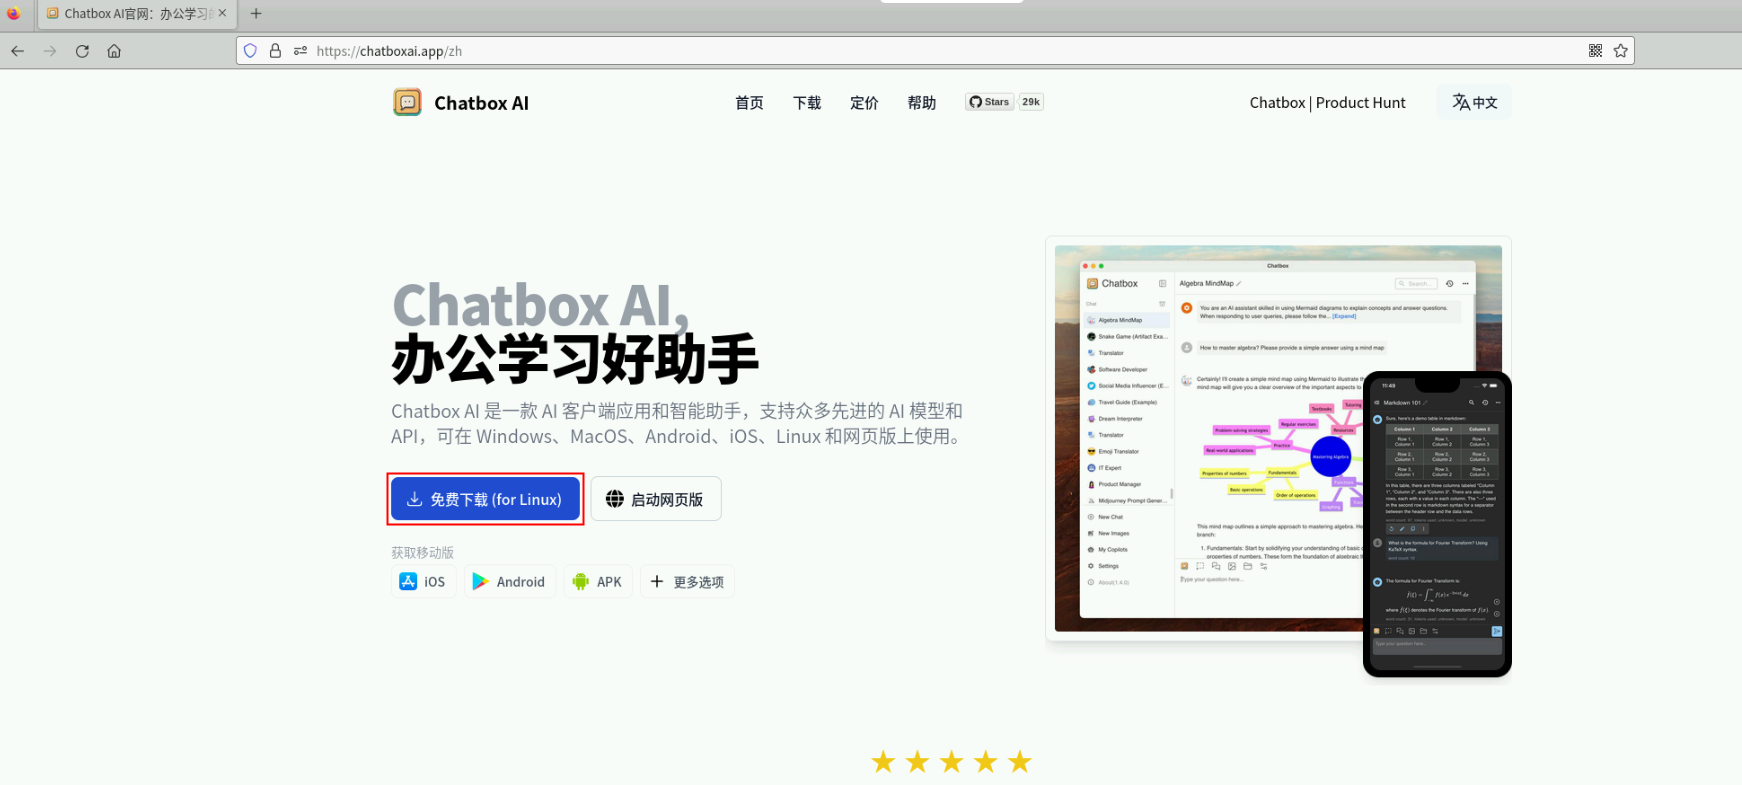Click the gray "Chatbox AI," hero heading
The image size is (1742, 785).
[x=541, y=305]
